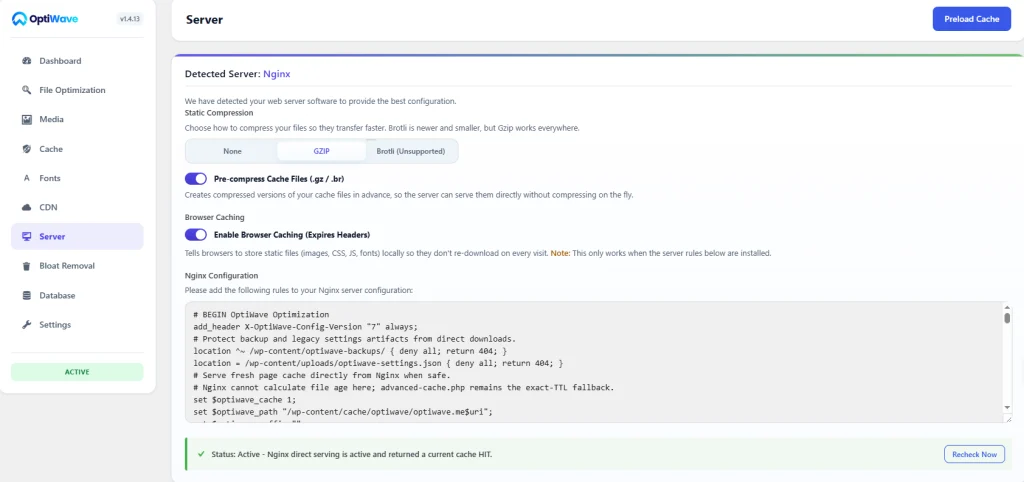
Task: Click the Bloat Removal trash icon
Action: [x=27, y=266]
